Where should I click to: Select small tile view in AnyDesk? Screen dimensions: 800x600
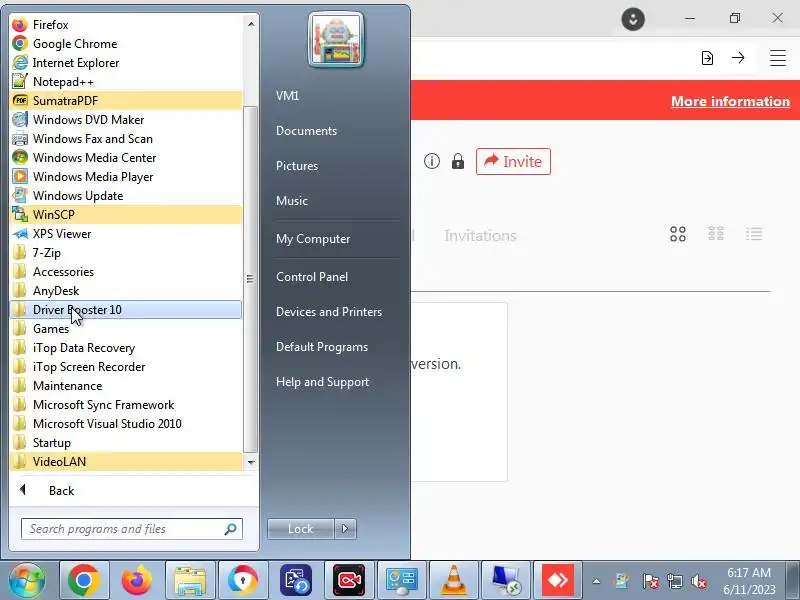(x=716, y=234)
